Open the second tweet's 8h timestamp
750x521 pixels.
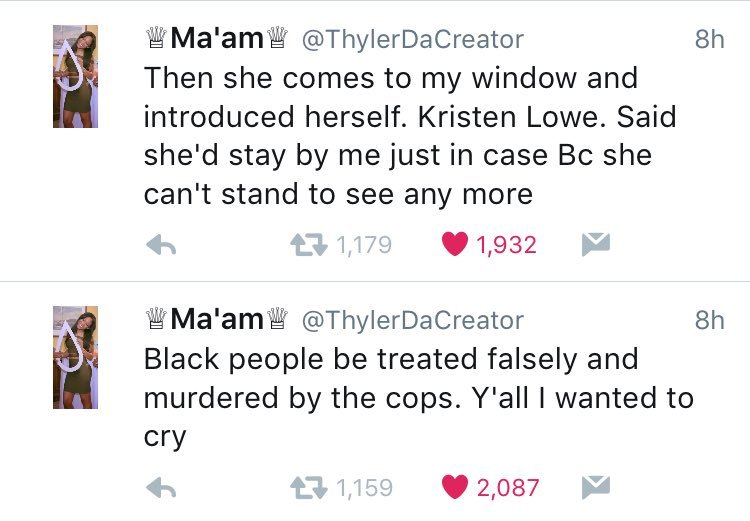coord(708,319)
